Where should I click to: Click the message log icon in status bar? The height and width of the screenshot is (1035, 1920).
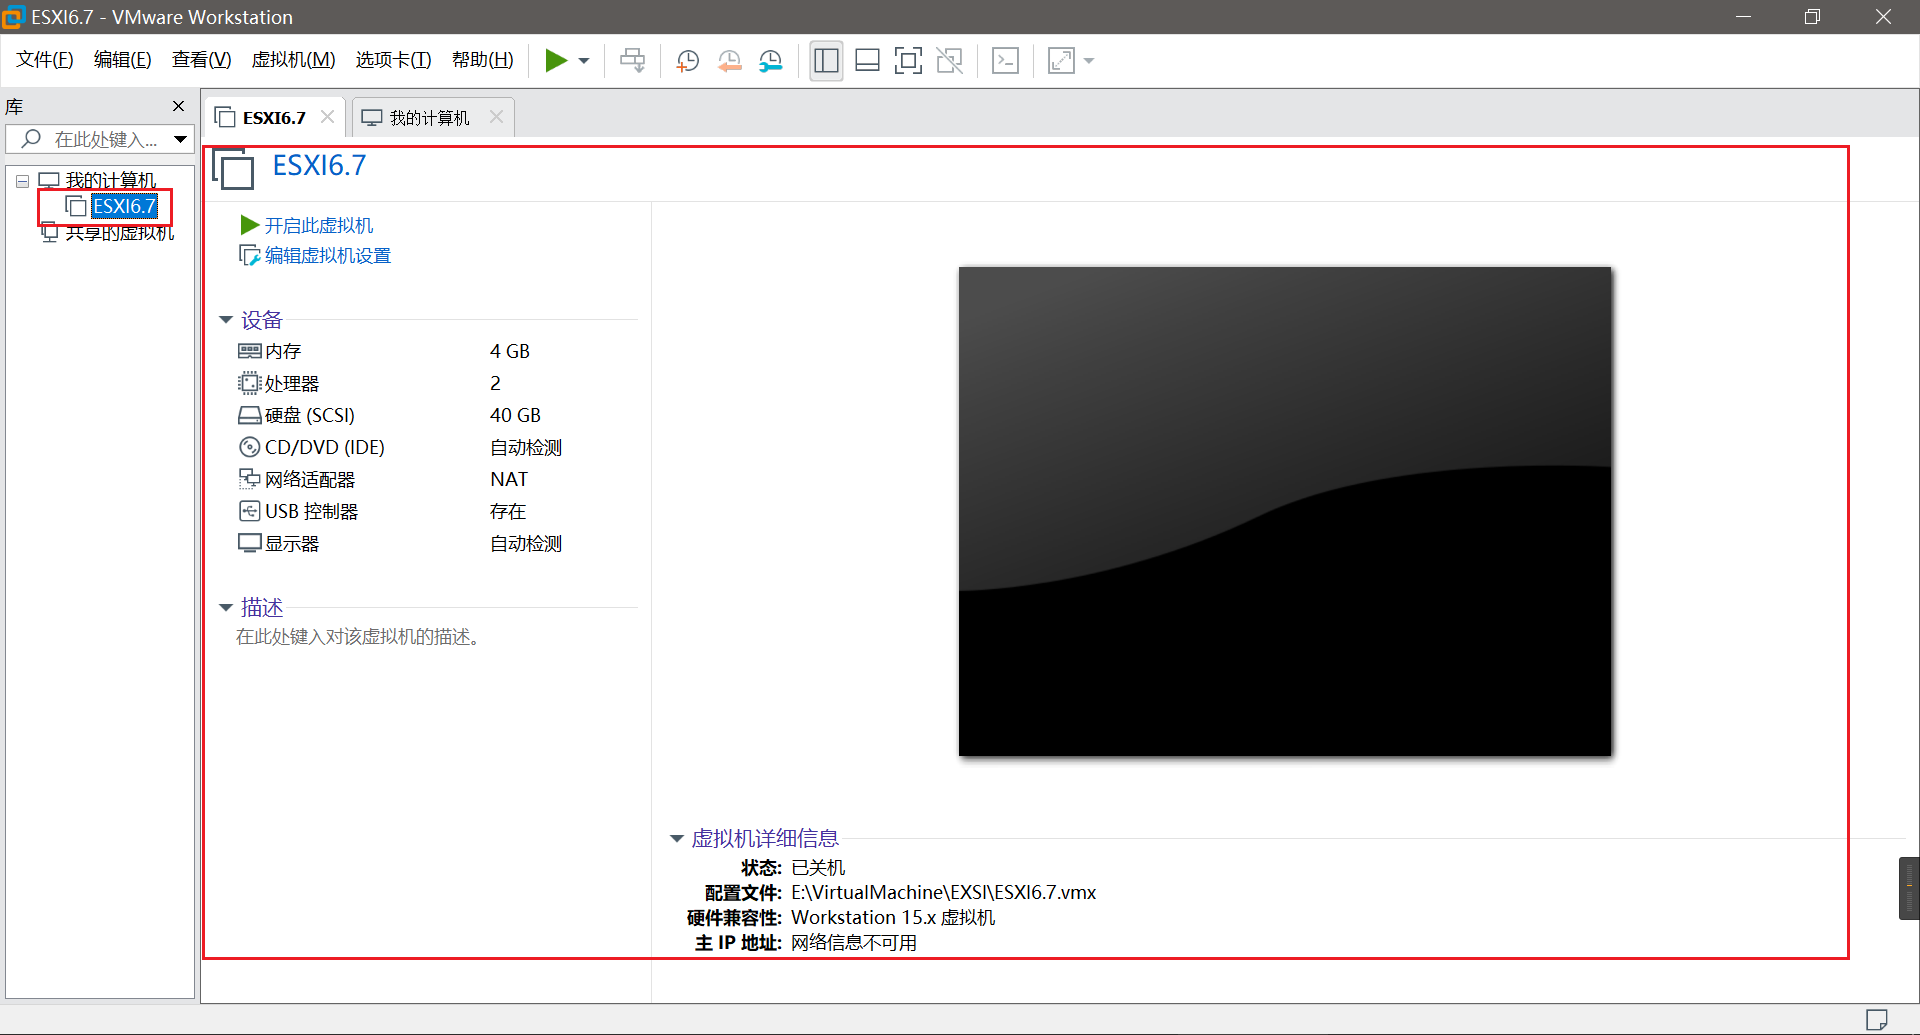pos(1877,1019)
